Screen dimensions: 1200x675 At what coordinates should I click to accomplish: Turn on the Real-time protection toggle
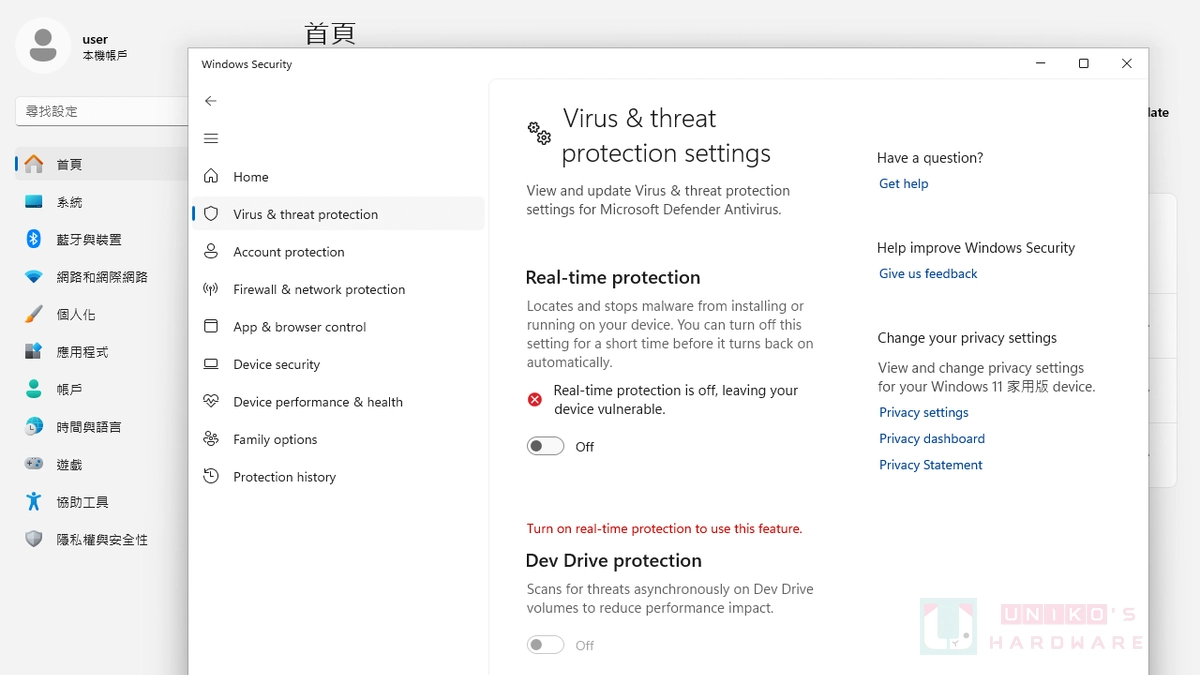[546, 446]
